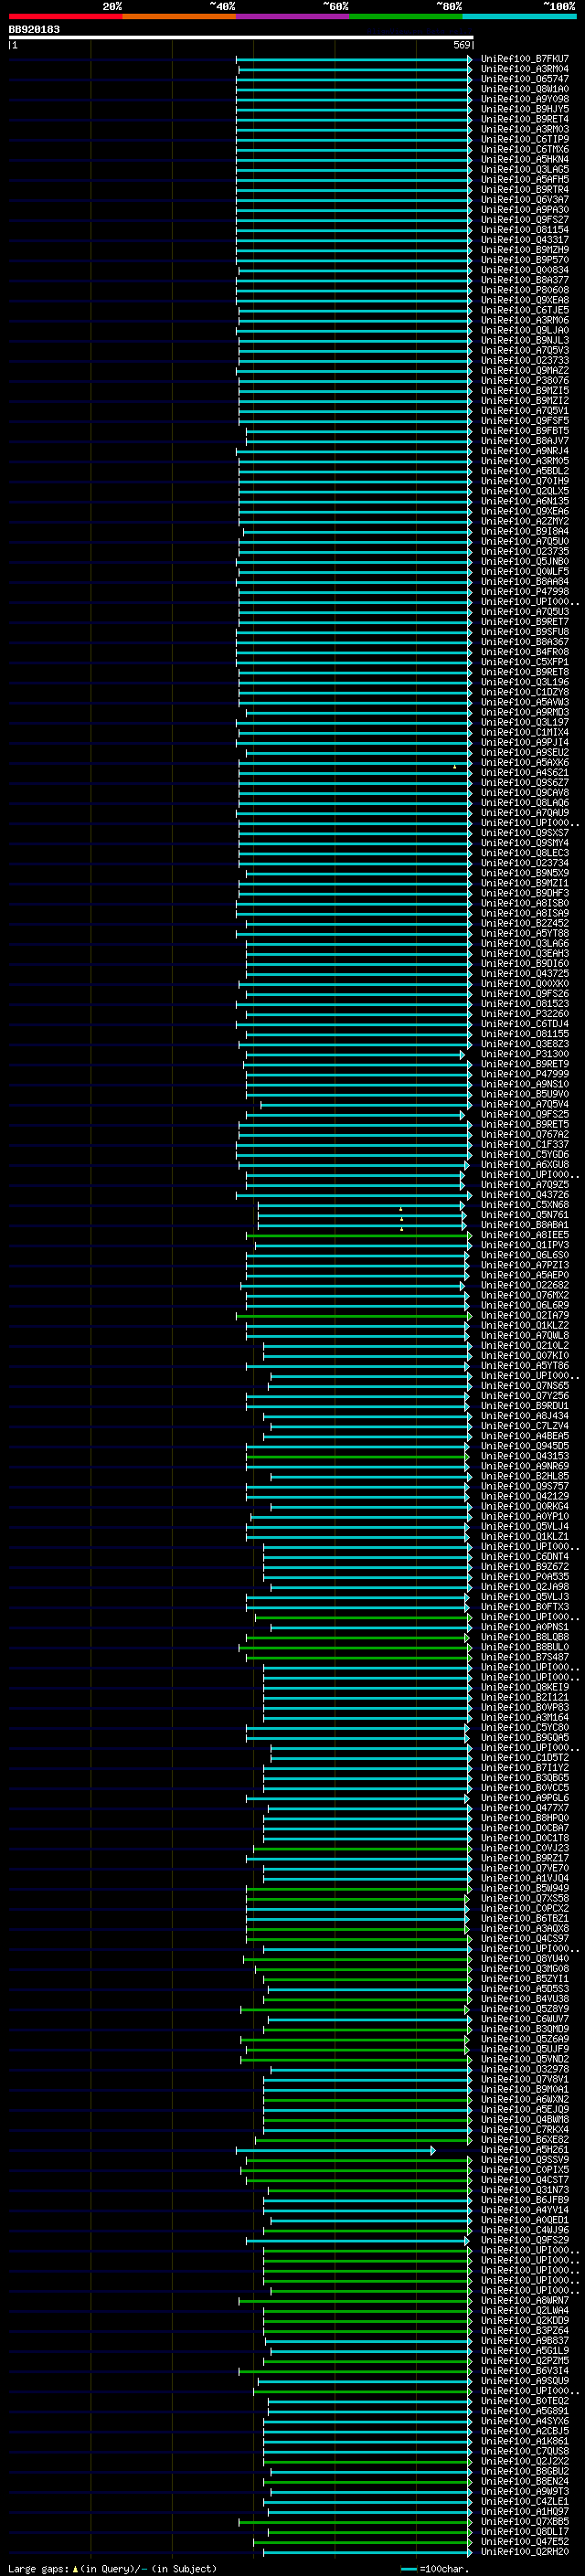The height and width of the screenshot is (2576, 585).
Task: Select hit UniRef100_Q43317
Action: (x=524, y=240)
